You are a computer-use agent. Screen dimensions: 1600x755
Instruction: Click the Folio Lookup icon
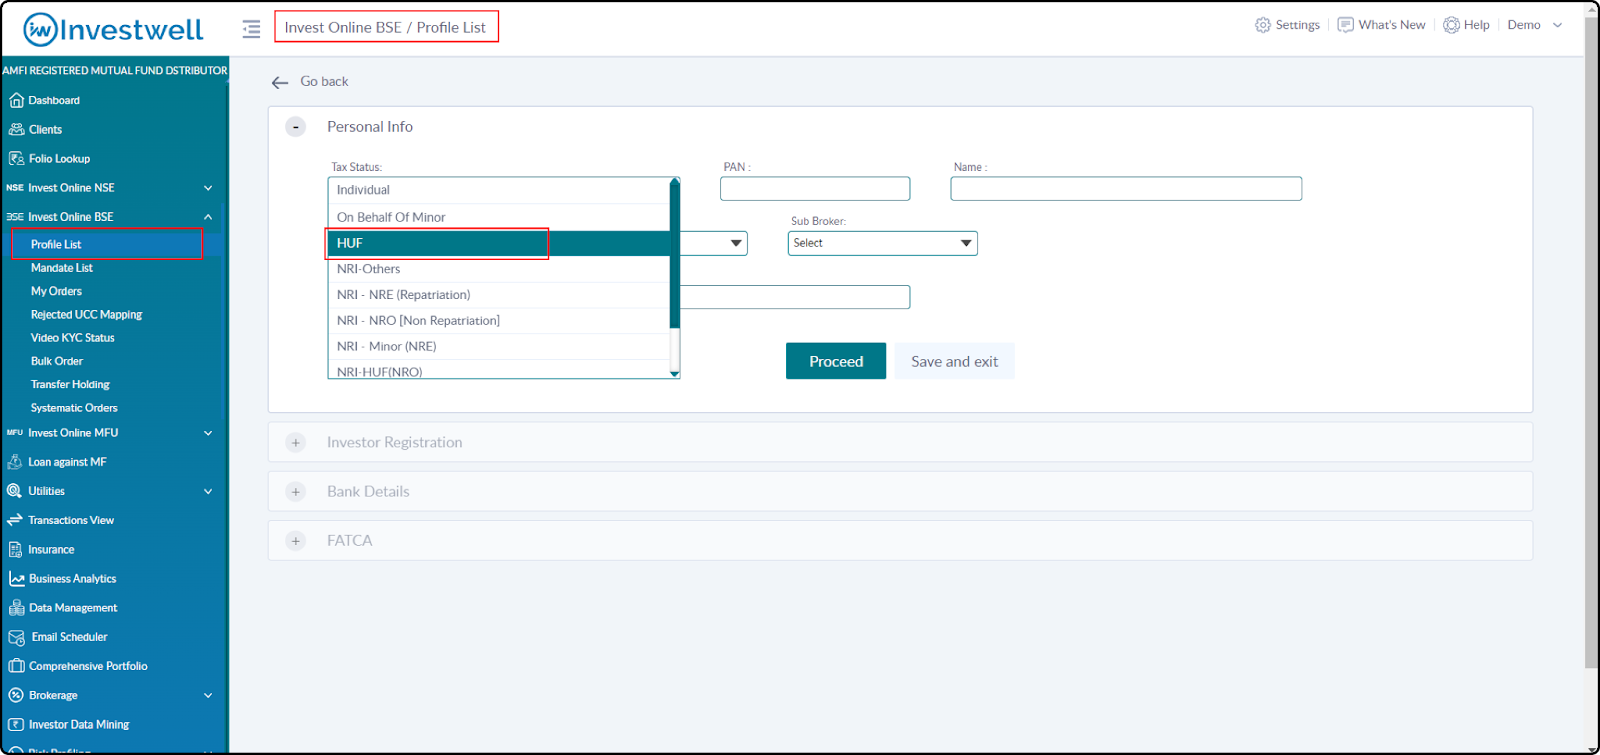pos(16,158)
